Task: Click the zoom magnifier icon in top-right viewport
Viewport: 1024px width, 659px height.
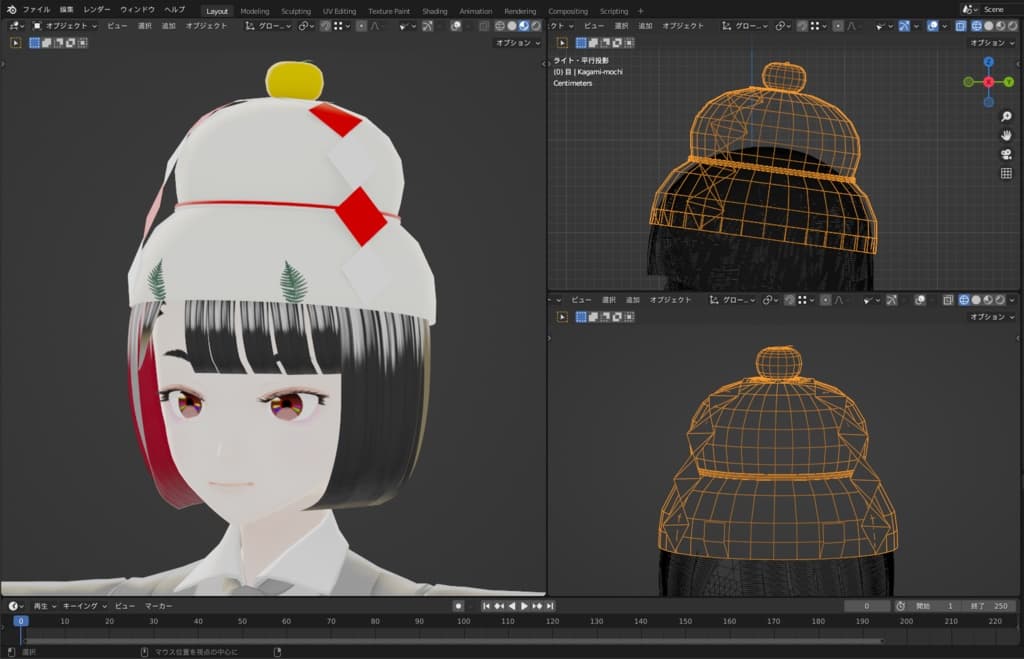Action: point(1006,116)
